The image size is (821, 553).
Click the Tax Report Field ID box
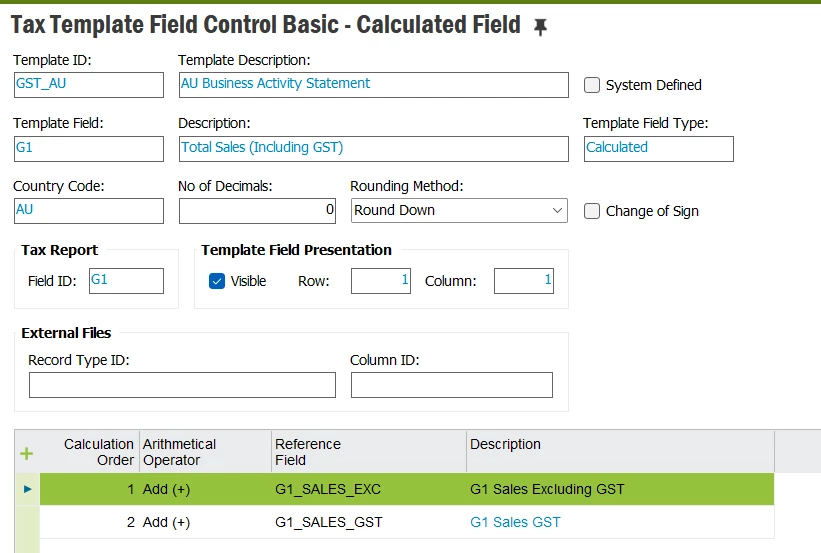tap(126, 281)
